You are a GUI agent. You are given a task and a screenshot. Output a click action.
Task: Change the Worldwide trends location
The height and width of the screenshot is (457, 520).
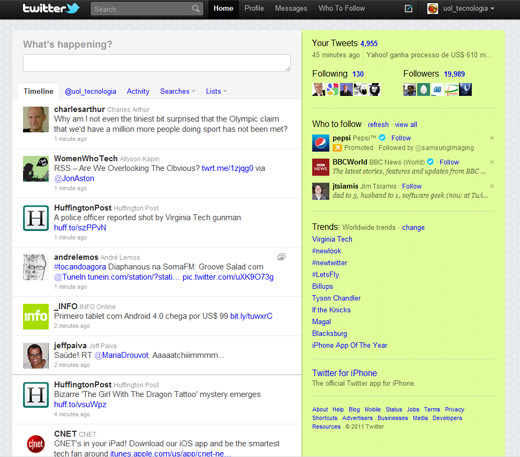pos(413,228)
